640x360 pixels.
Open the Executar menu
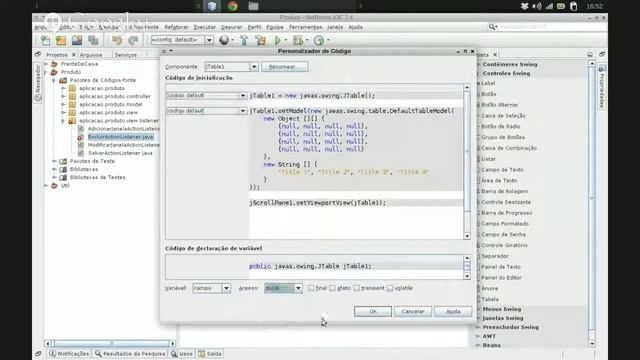204,27
